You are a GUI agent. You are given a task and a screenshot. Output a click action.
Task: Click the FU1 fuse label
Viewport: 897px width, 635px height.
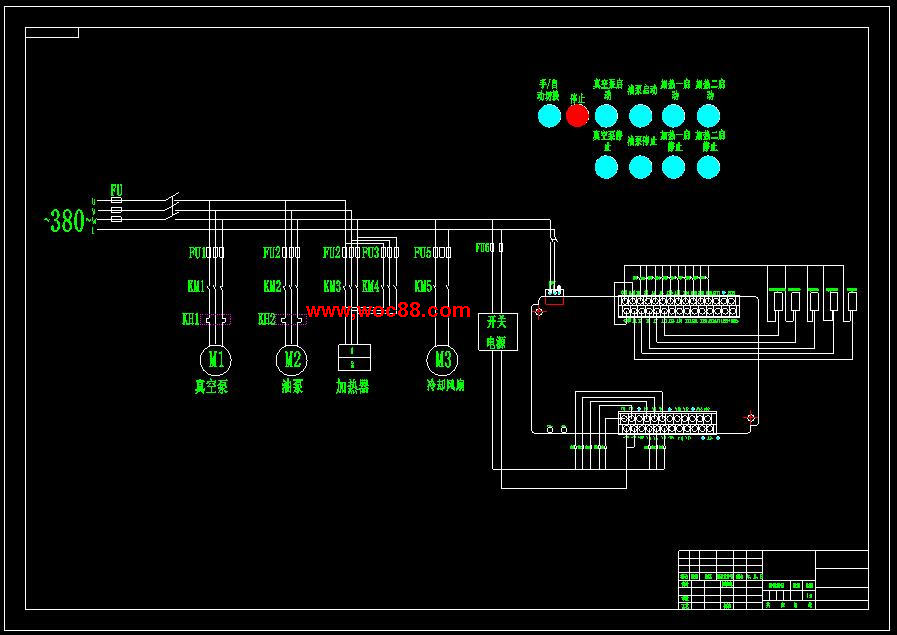pos(196,252)
